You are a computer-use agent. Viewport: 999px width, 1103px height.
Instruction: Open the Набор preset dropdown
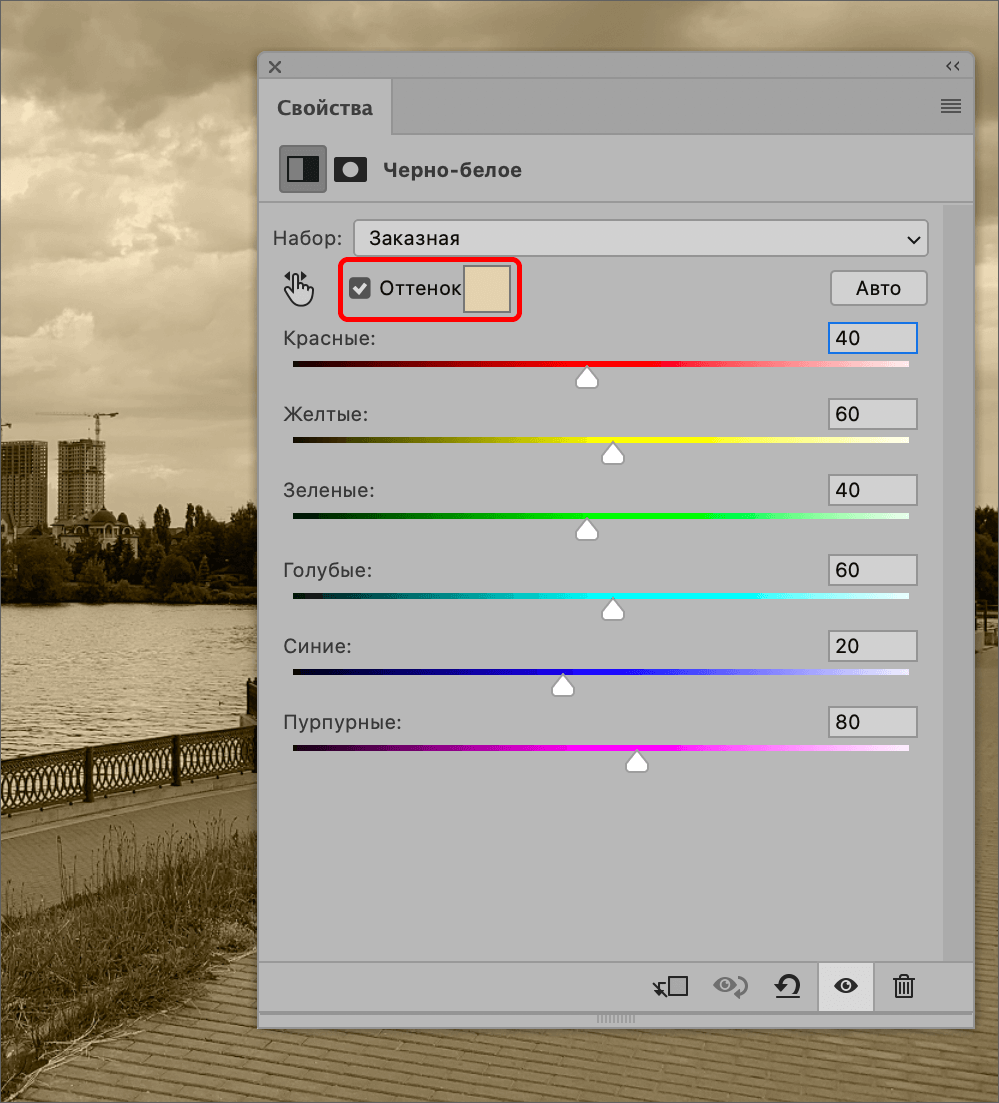640,239
